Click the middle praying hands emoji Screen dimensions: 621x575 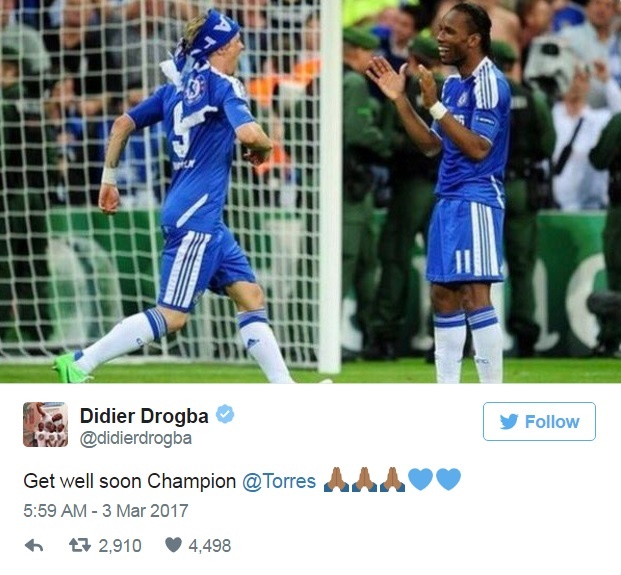pyautogui.click(x=364, y=480)
